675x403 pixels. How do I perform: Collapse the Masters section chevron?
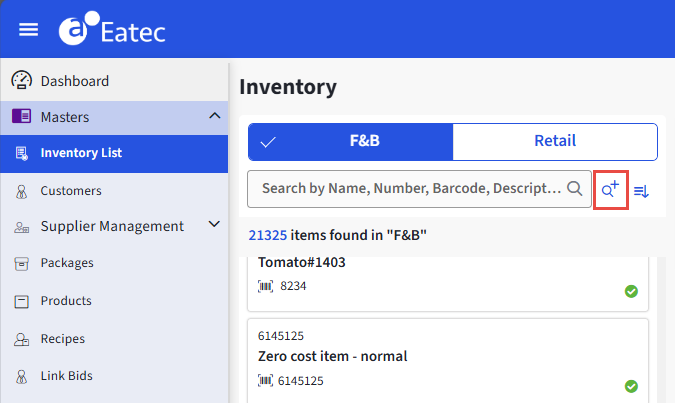(214, 116)
